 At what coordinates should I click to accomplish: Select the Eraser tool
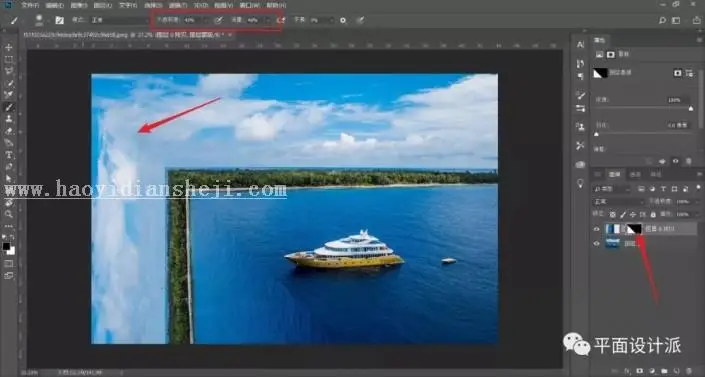point(8,131)
